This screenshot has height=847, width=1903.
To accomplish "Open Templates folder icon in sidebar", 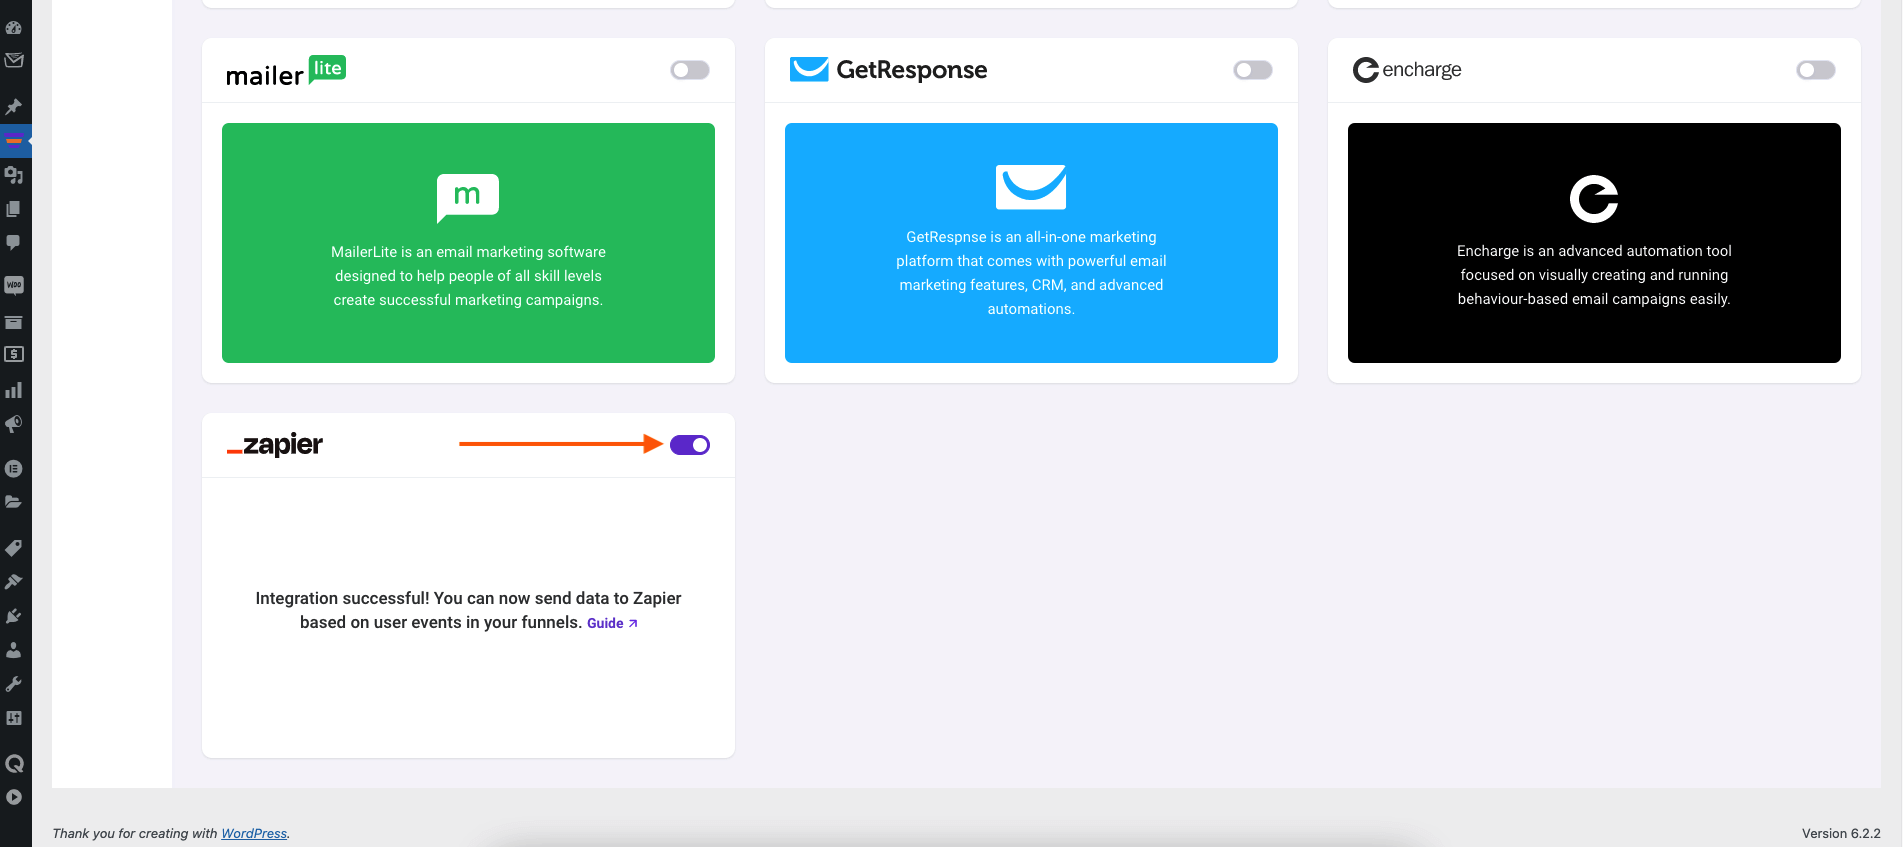I will 14,502.
